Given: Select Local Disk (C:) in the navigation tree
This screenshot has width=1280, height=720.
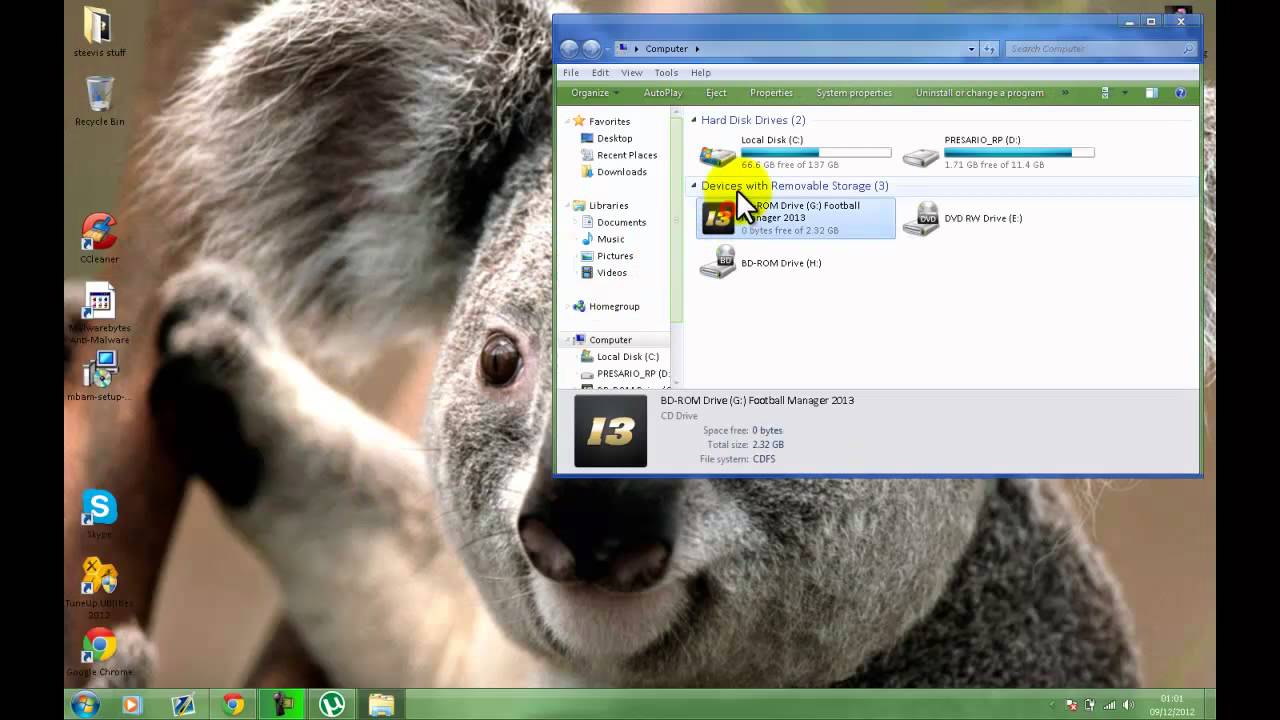Looking at the screenshot, I should (627, 357).
